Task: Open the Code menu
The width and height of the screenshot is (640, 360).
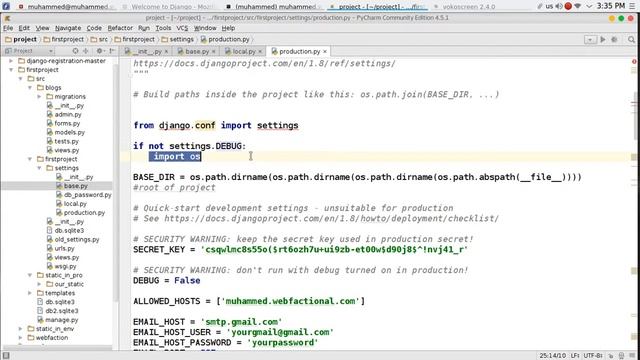Action: click(94, 28)
